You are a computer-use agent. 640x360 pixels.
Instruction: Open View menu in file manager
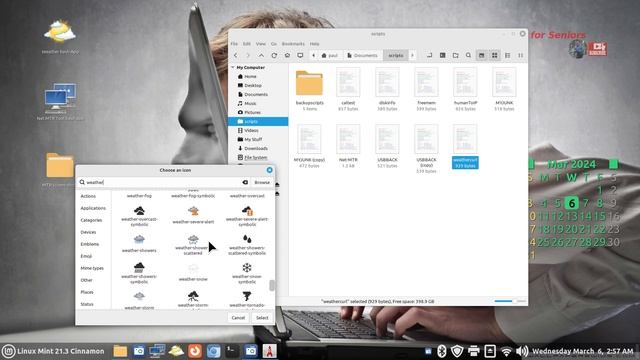pos(261,44)
